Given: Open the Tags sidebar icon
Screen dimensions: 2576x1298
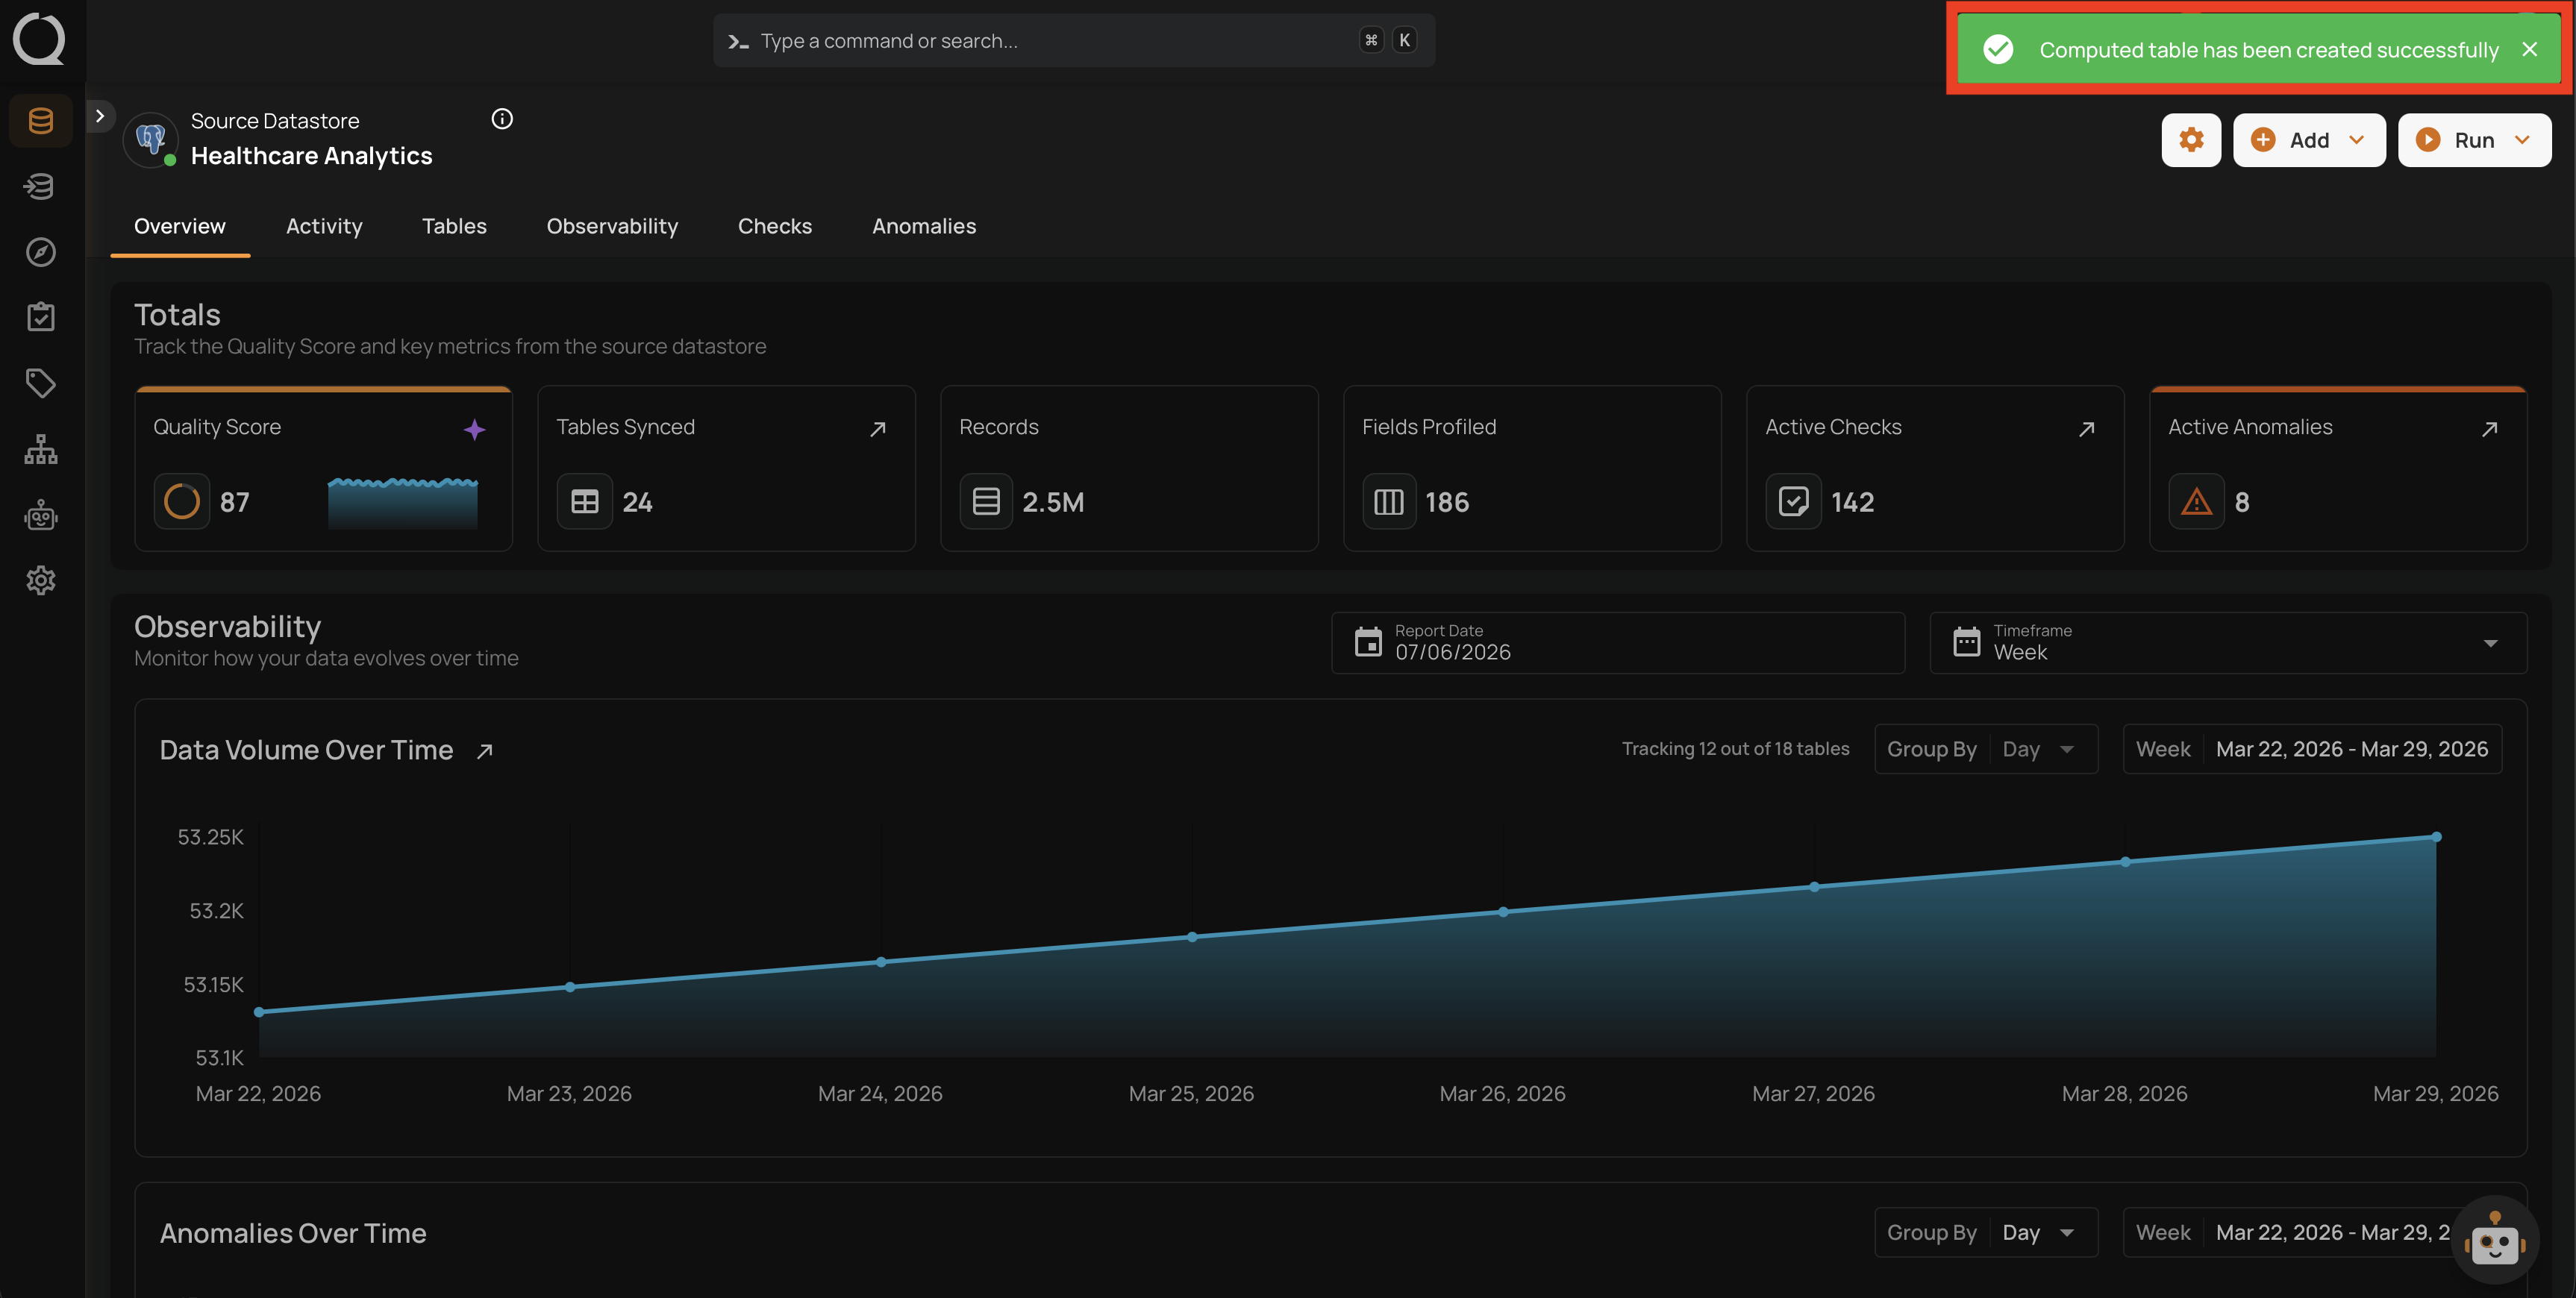Looking at the screenshot, I should click(41, 383).
